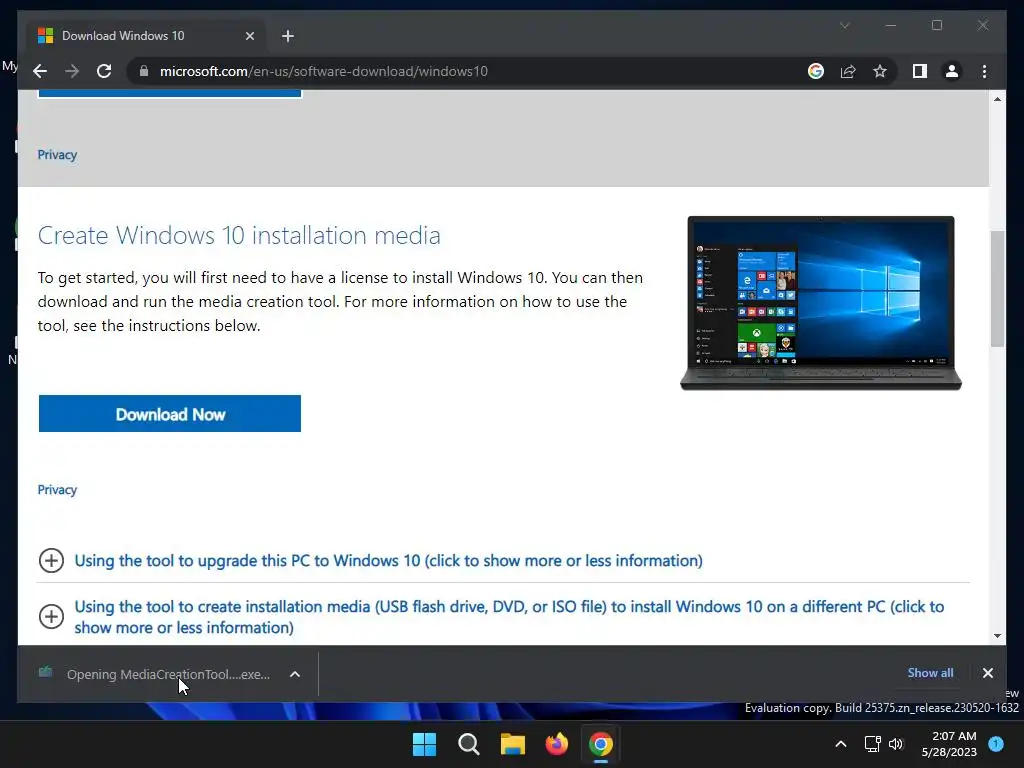Expand MediaCreationTool download options chevron
Image resolution: width=1024 pixels, height=768 pixels.
point(295,674)
